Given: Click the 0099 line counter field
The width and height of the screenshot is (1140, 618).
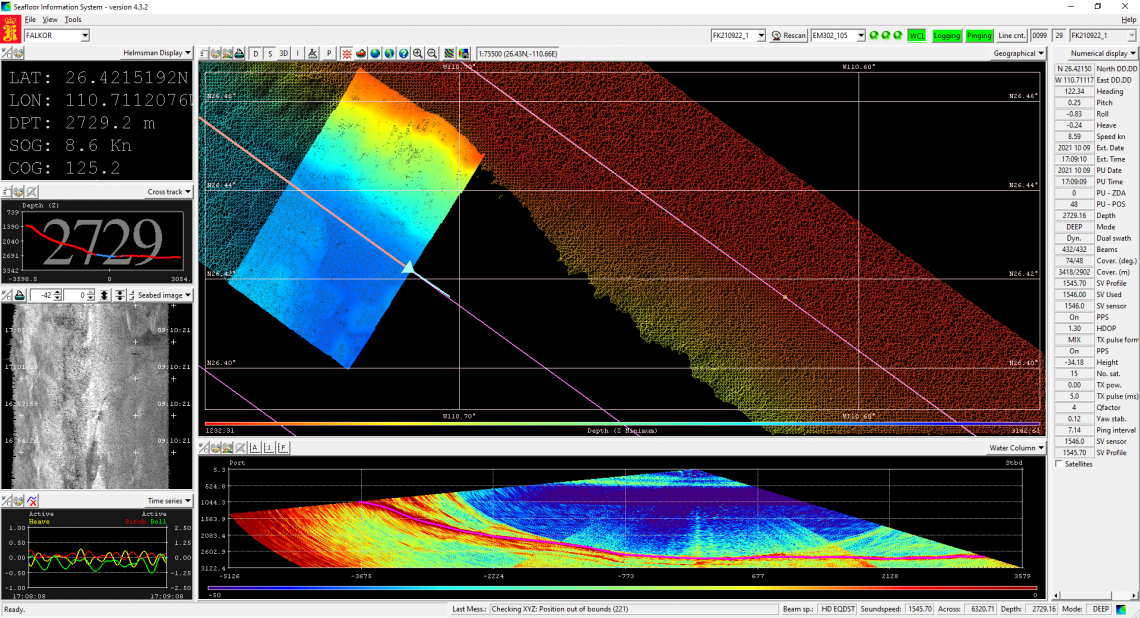Looking at the screenshot, I should point(1039,35).
